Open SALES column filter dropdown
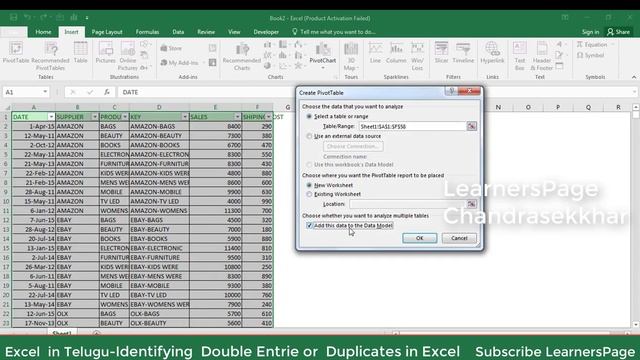 coord(237,117)
